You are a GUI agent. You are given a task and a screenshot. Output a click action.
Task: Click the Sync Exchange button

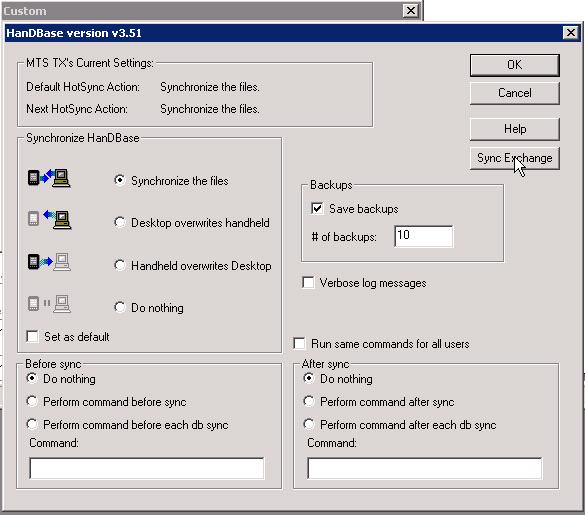514,158
